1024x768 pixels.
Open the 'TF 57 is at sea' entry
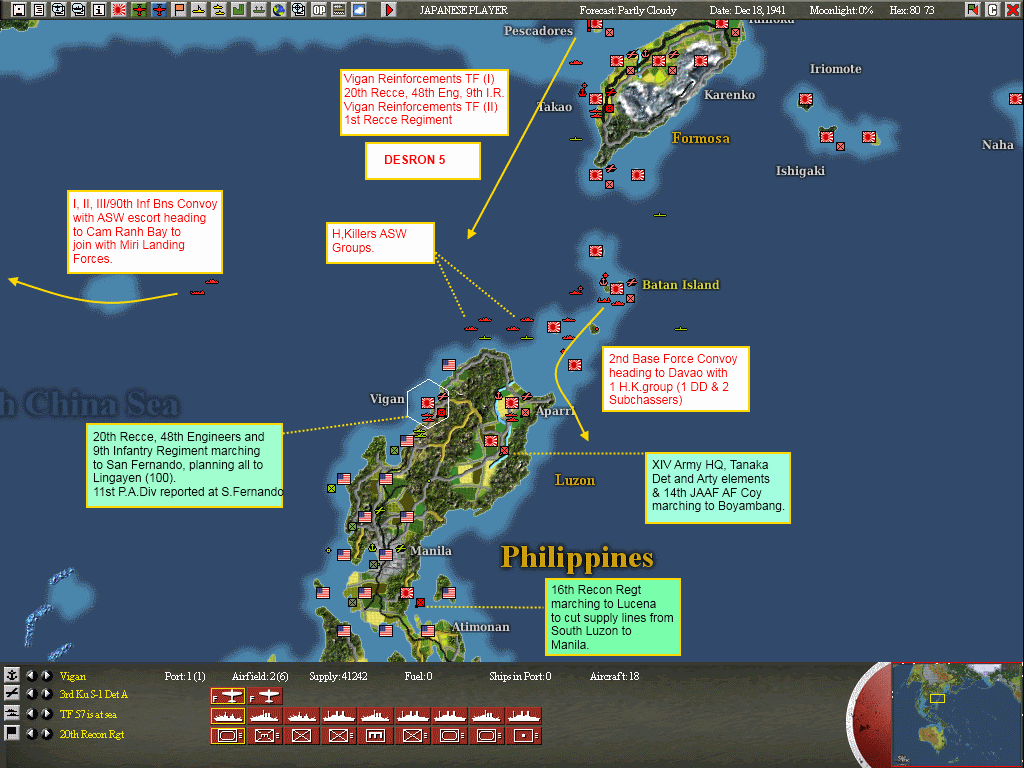pyautogui.click(x=88, y=714)
